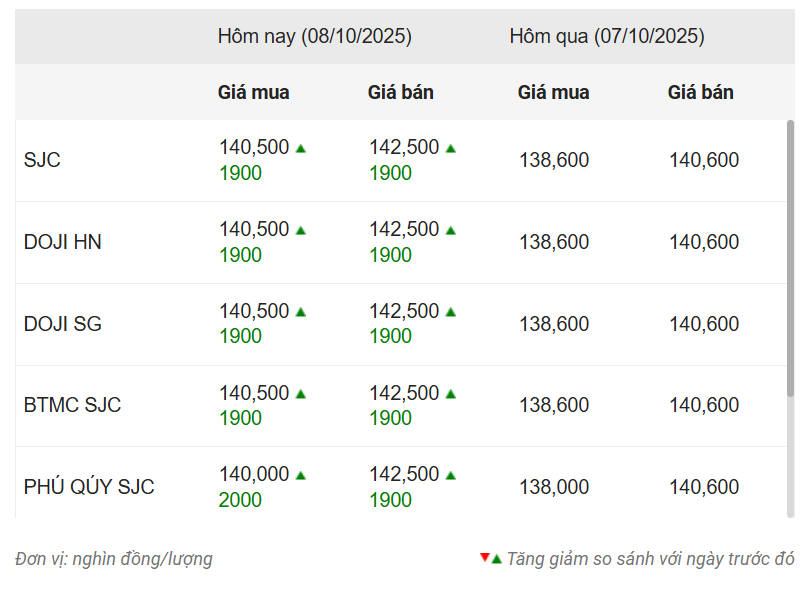Click the up arrow beside BTMC SJC buy price
Image resolution: width=812 pixels, height=600 pixels.
tap(301, 394)
